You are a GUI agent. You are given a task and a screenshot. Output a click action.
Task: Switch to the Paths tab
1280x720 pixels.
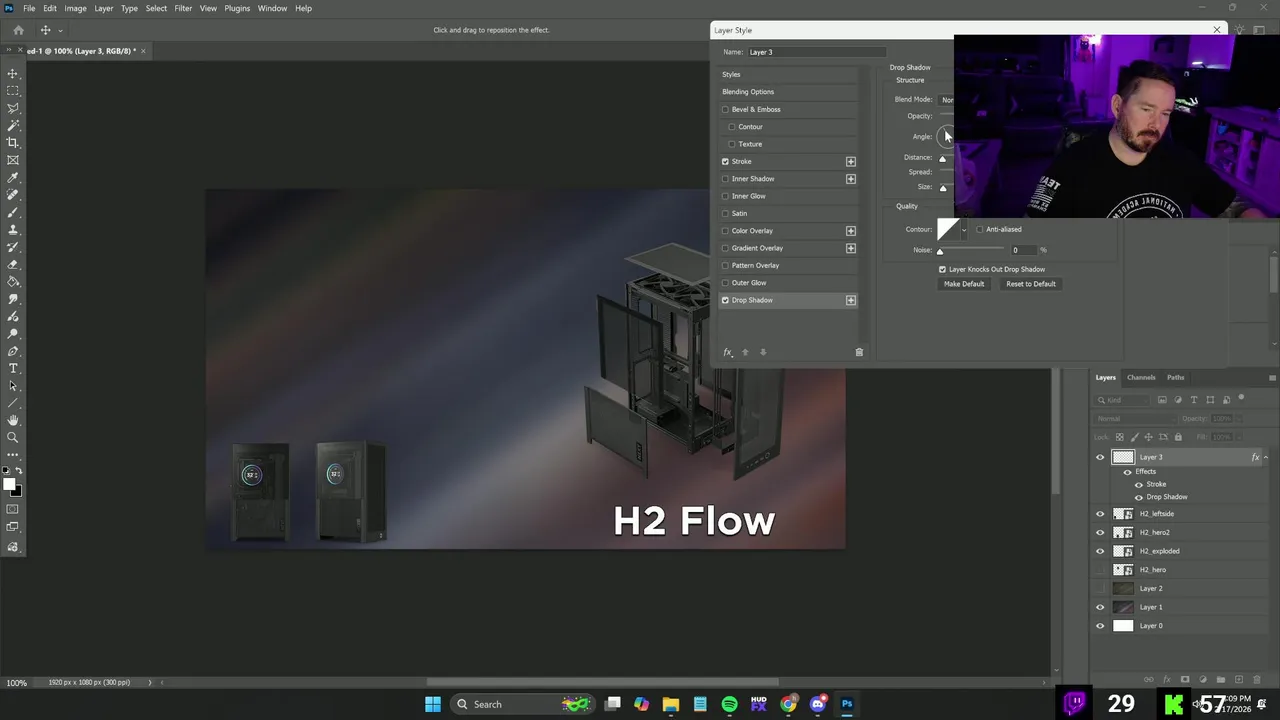click(1176, 378)
